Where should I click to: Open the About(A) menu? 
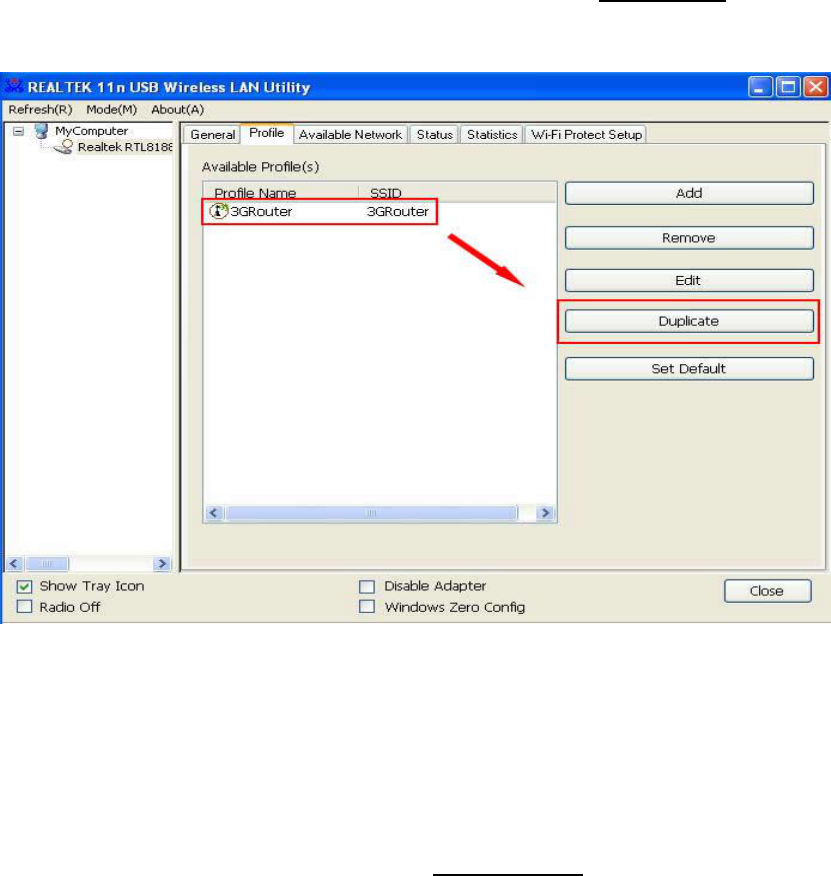(x=177, y=110)
